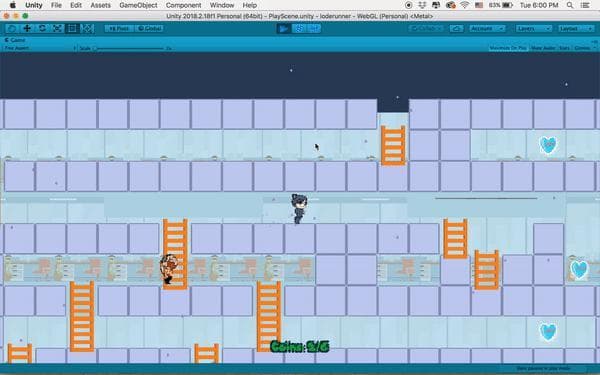Click the ladder leading to the top gap
Screen dimensions: 600x375
393,145
